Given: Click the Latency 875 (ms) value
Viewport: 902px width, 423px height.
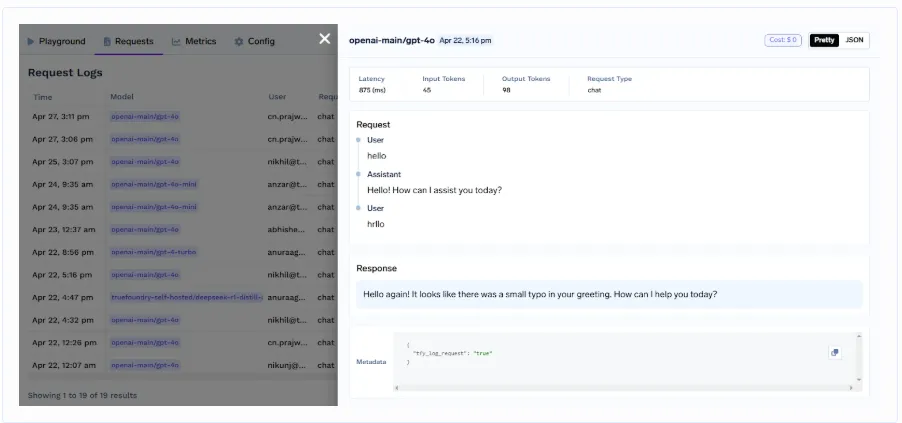Looking at the screenshot, I should [x=372, y=90].
